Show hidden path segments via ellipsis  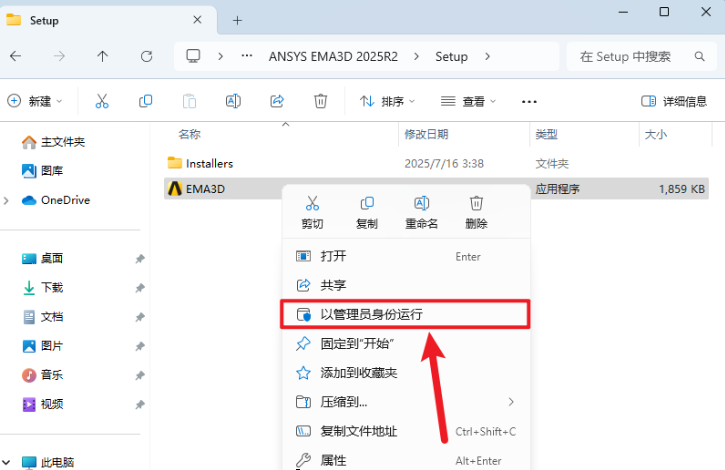pos(247,56)
